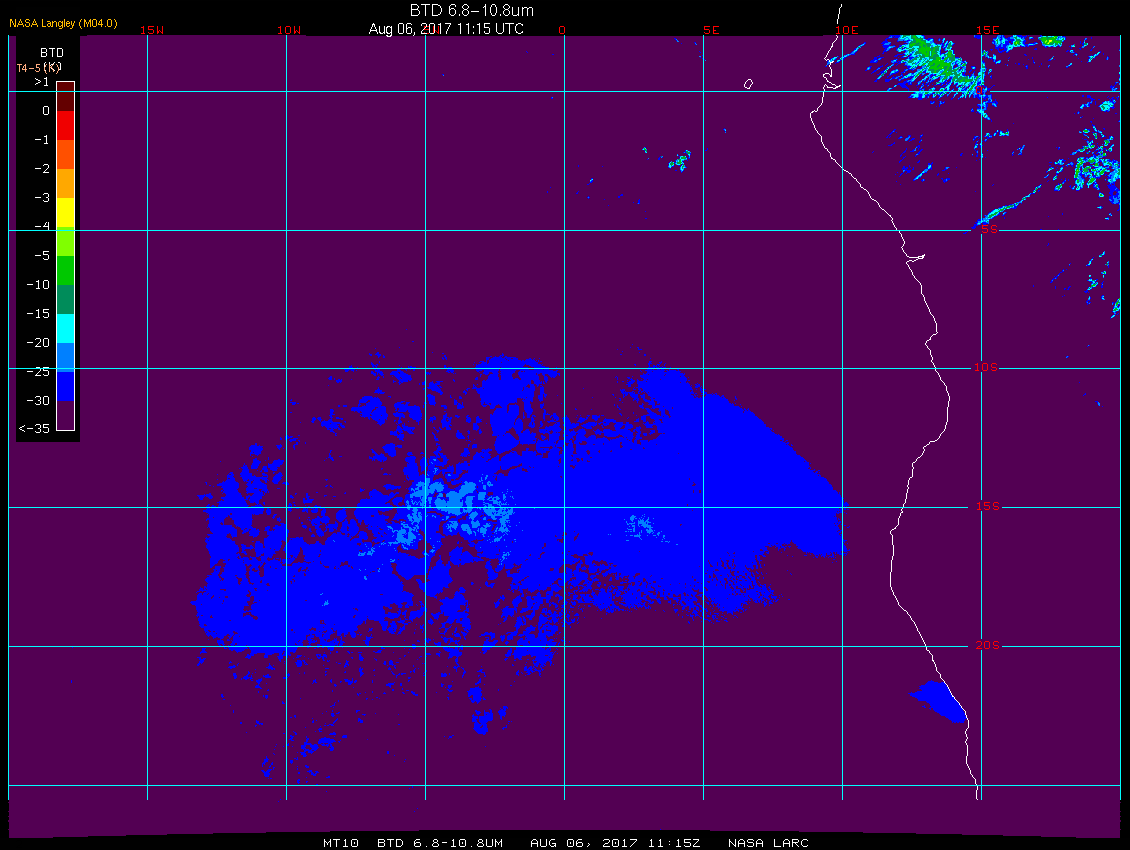Click the 'AUG 06, 2017 11:15Z' footer text

point(615,843)
